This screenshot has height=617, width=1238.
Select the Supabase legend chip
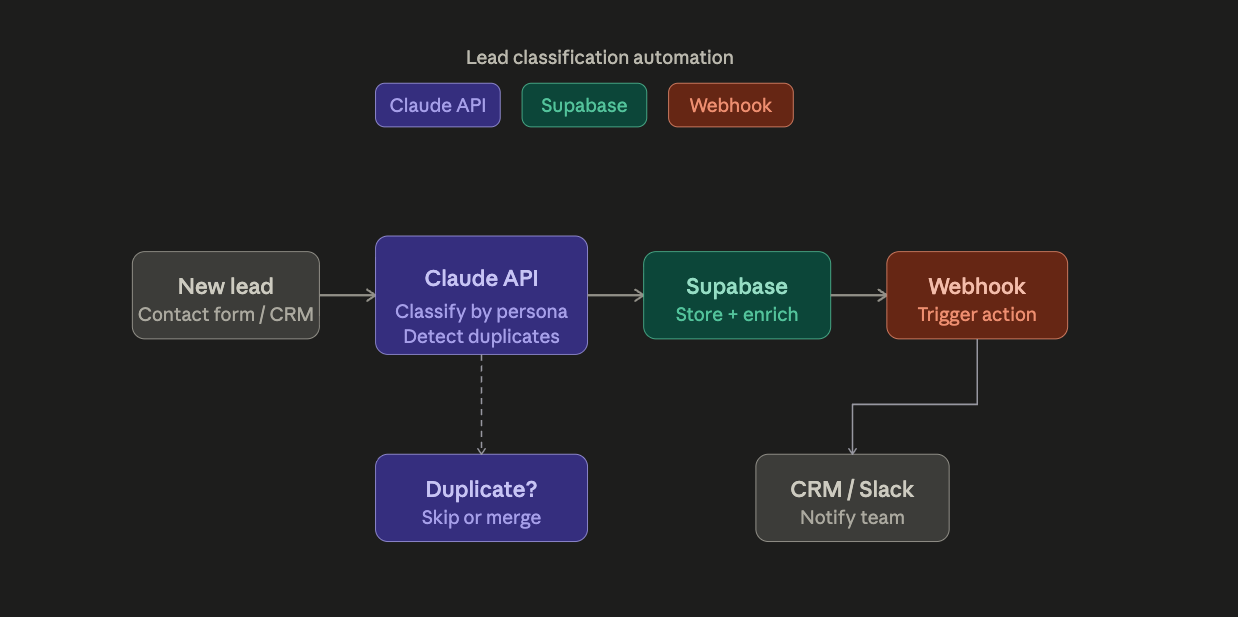tap(584, 105)
